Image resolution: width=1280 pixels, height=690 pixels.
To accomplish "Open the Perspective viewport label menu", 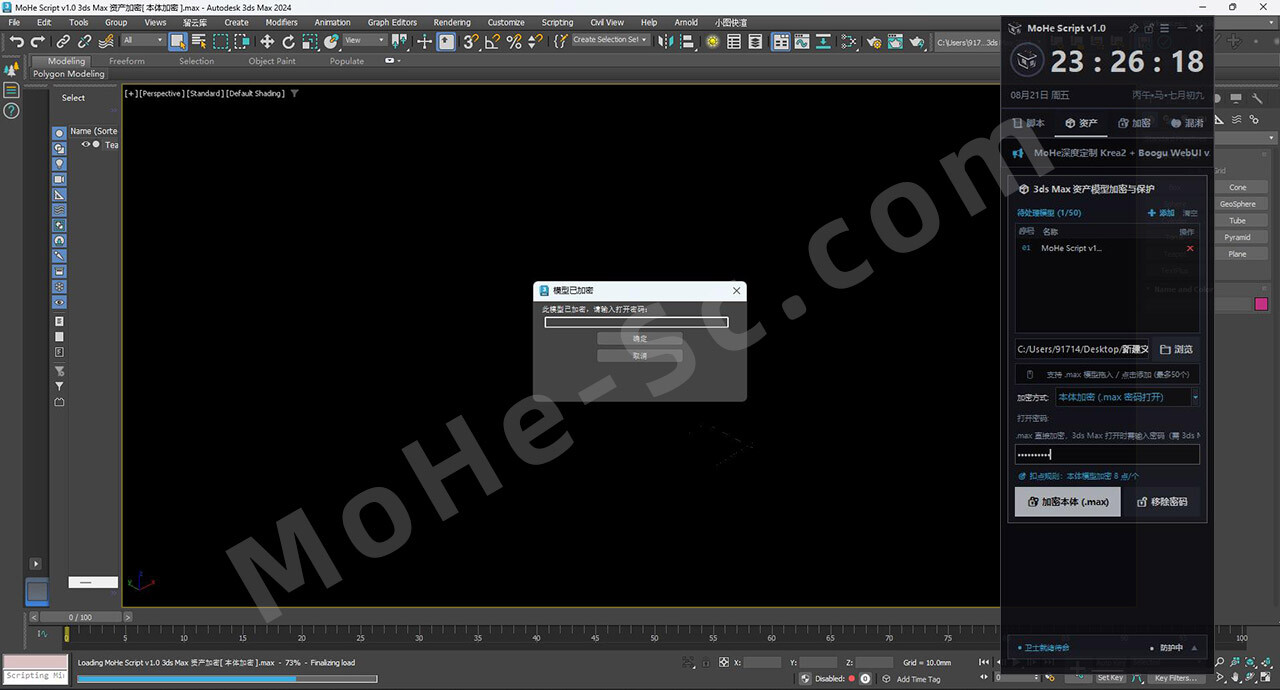I will pyautogui.click(x=160, y=93).
